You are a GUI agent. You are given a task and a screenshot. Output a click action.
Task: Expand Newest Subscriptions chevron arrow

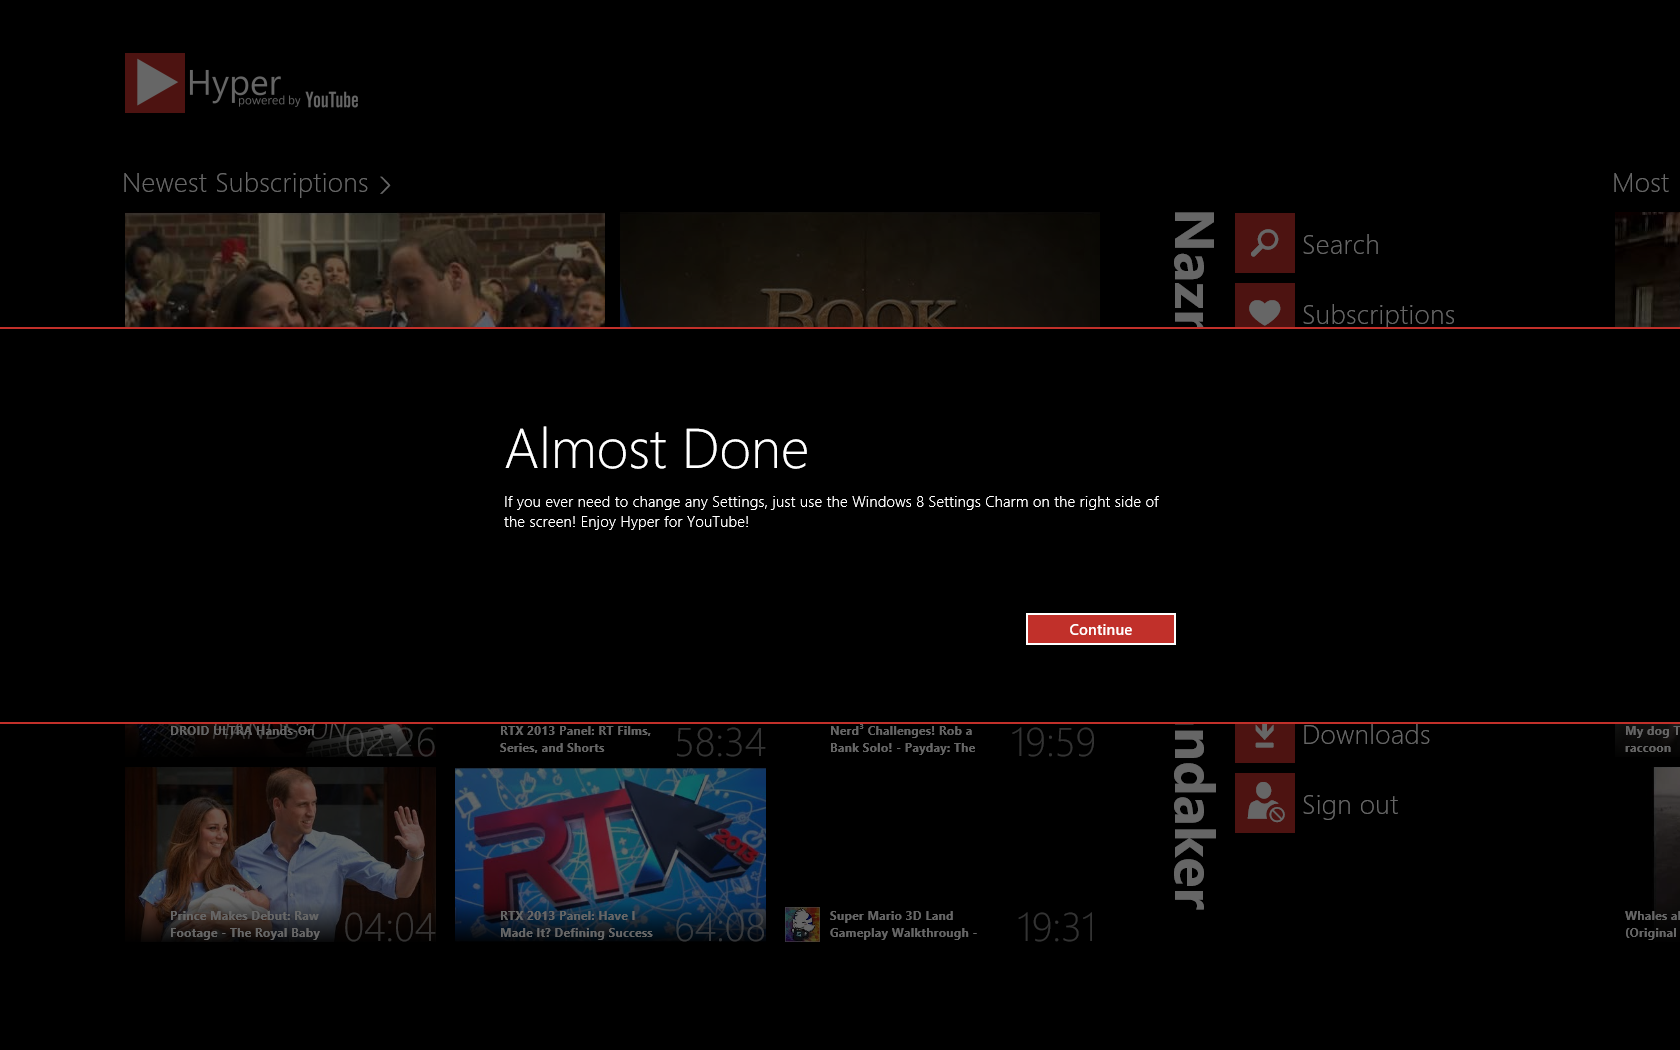(385, 185)
